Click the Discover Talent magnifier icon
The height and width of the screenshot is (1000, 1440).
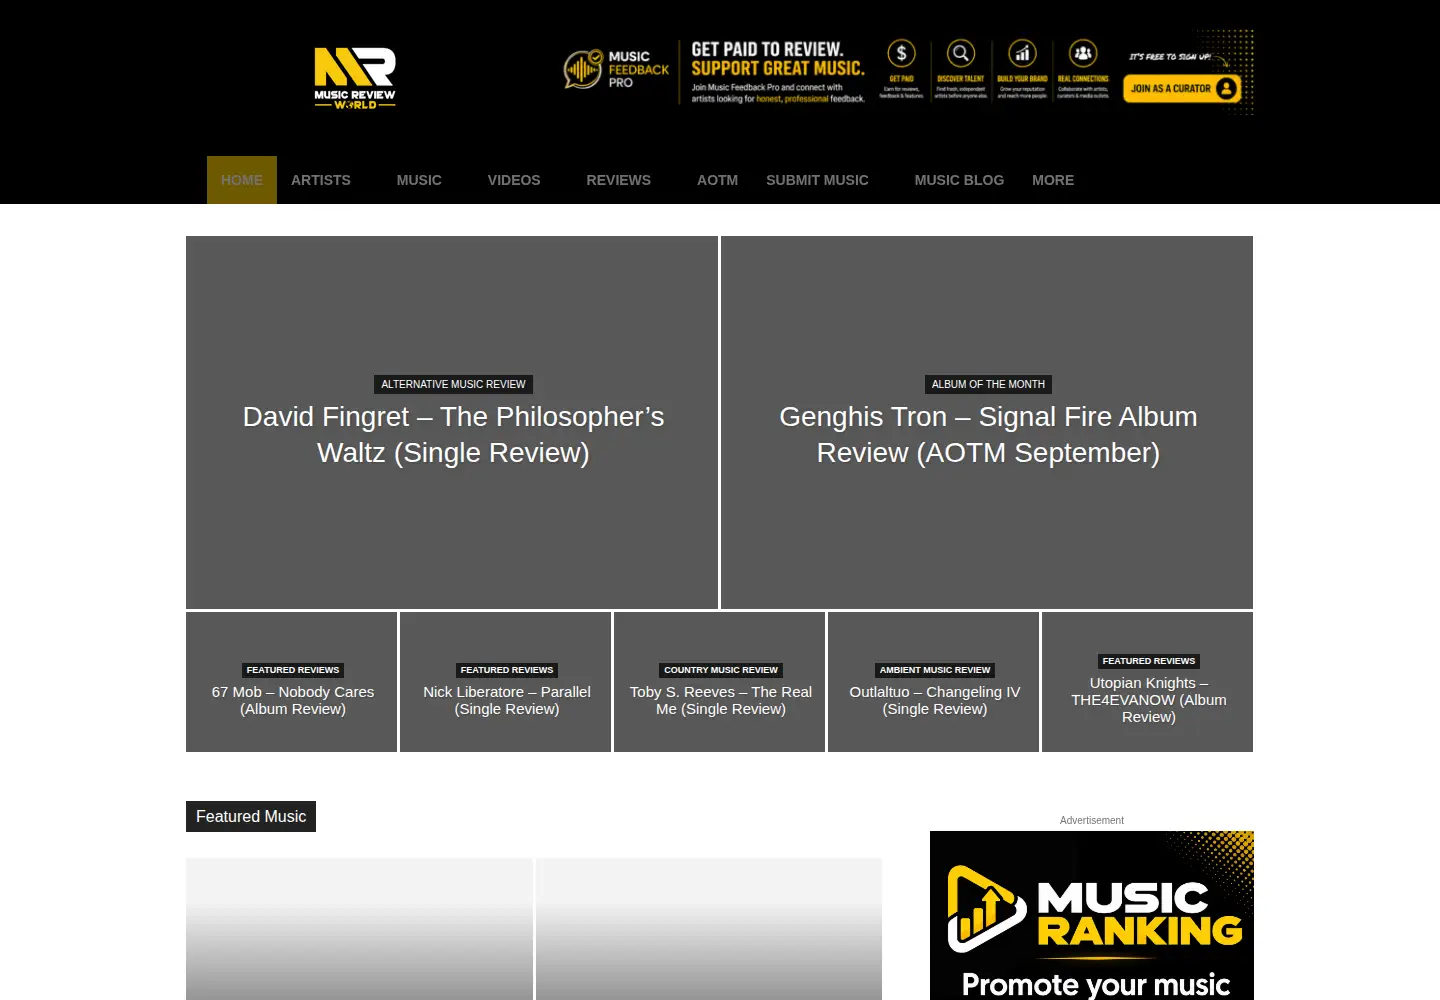coord(961,53)
